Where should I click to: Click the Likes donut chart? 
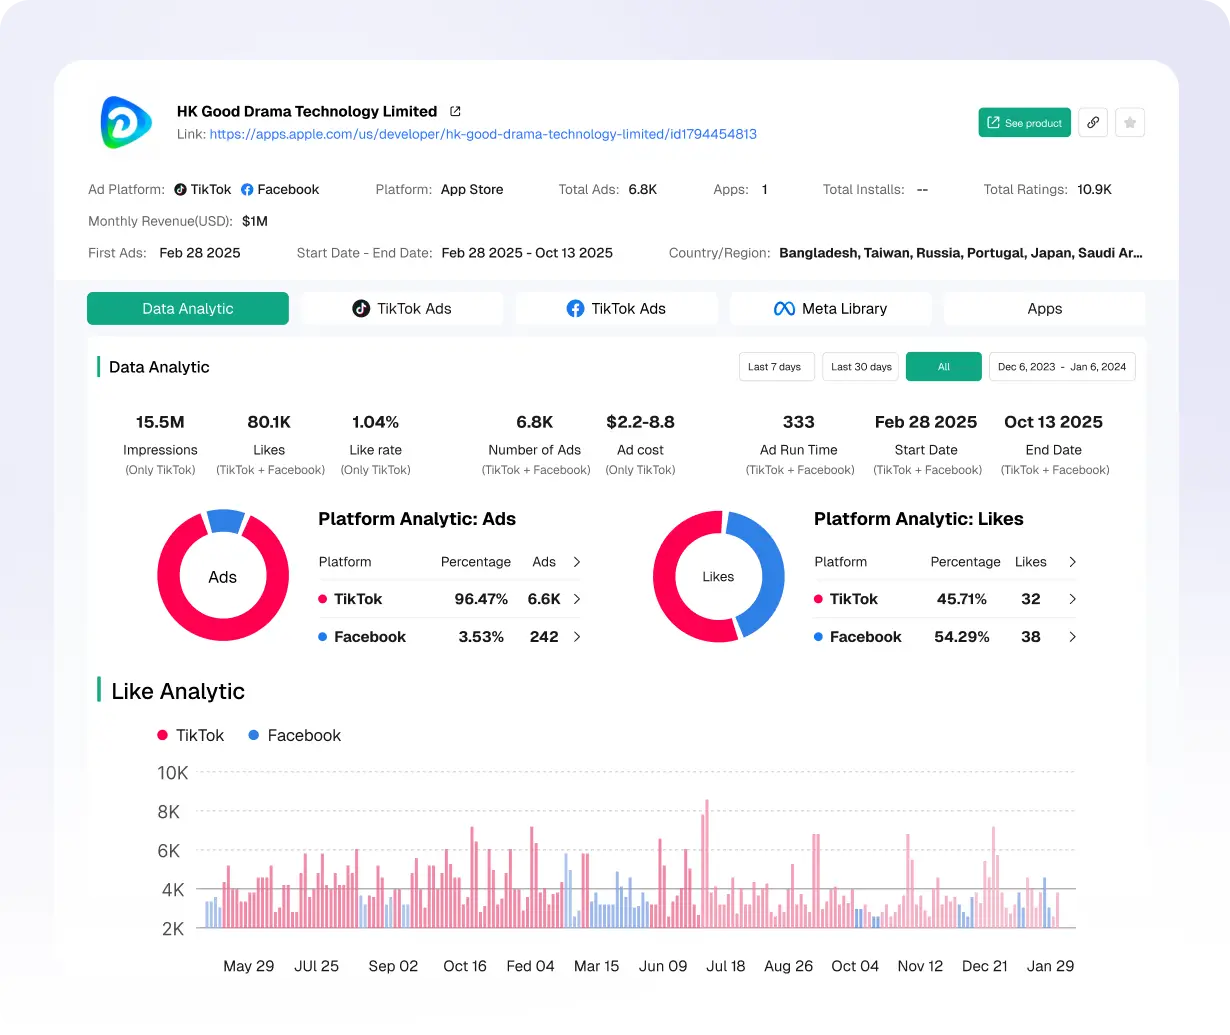(718, 576)
